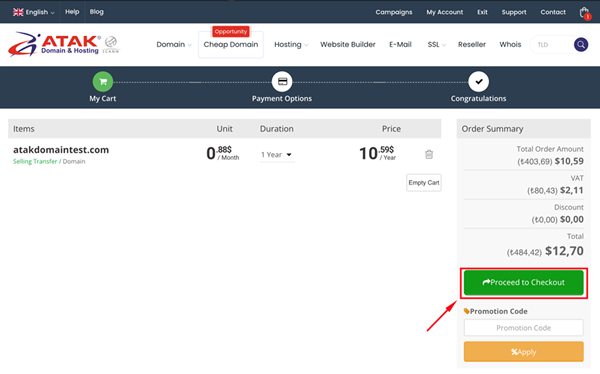Image resolution: width=600 pixels, height=374 pixels.
Task: Click the Exit link
Action: 482,12
